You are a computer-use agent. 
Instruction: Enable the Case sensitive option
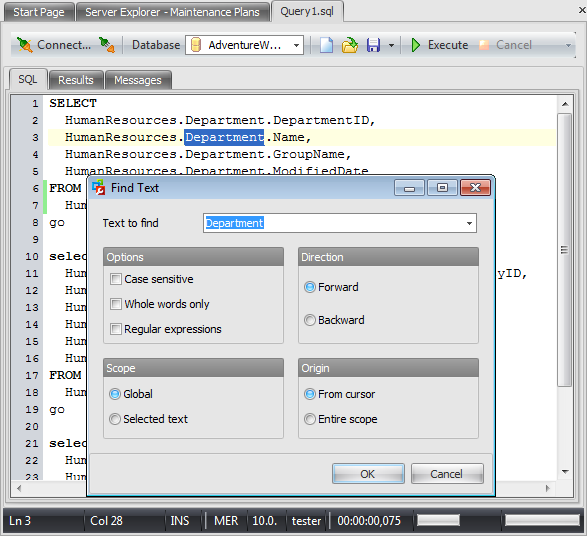116,279
